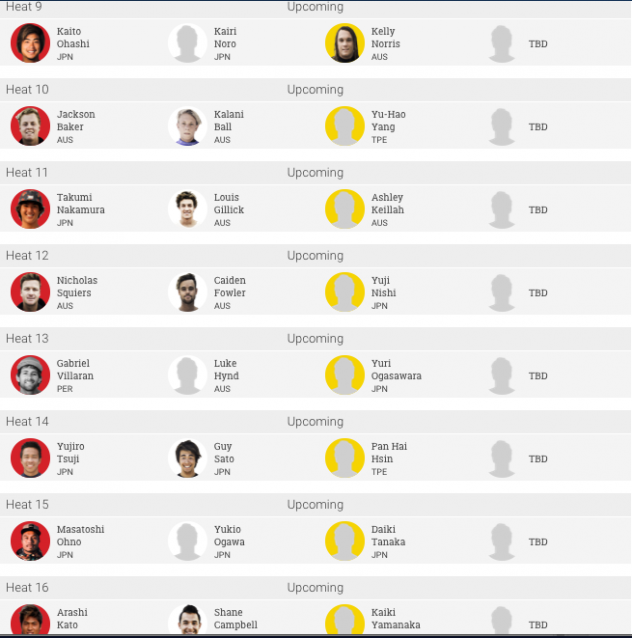Image resolution: width=632 pixels, height=638 pixels.
Task: Select Gabriel Villaran's profile photo
Action: [x=30, y=375]
